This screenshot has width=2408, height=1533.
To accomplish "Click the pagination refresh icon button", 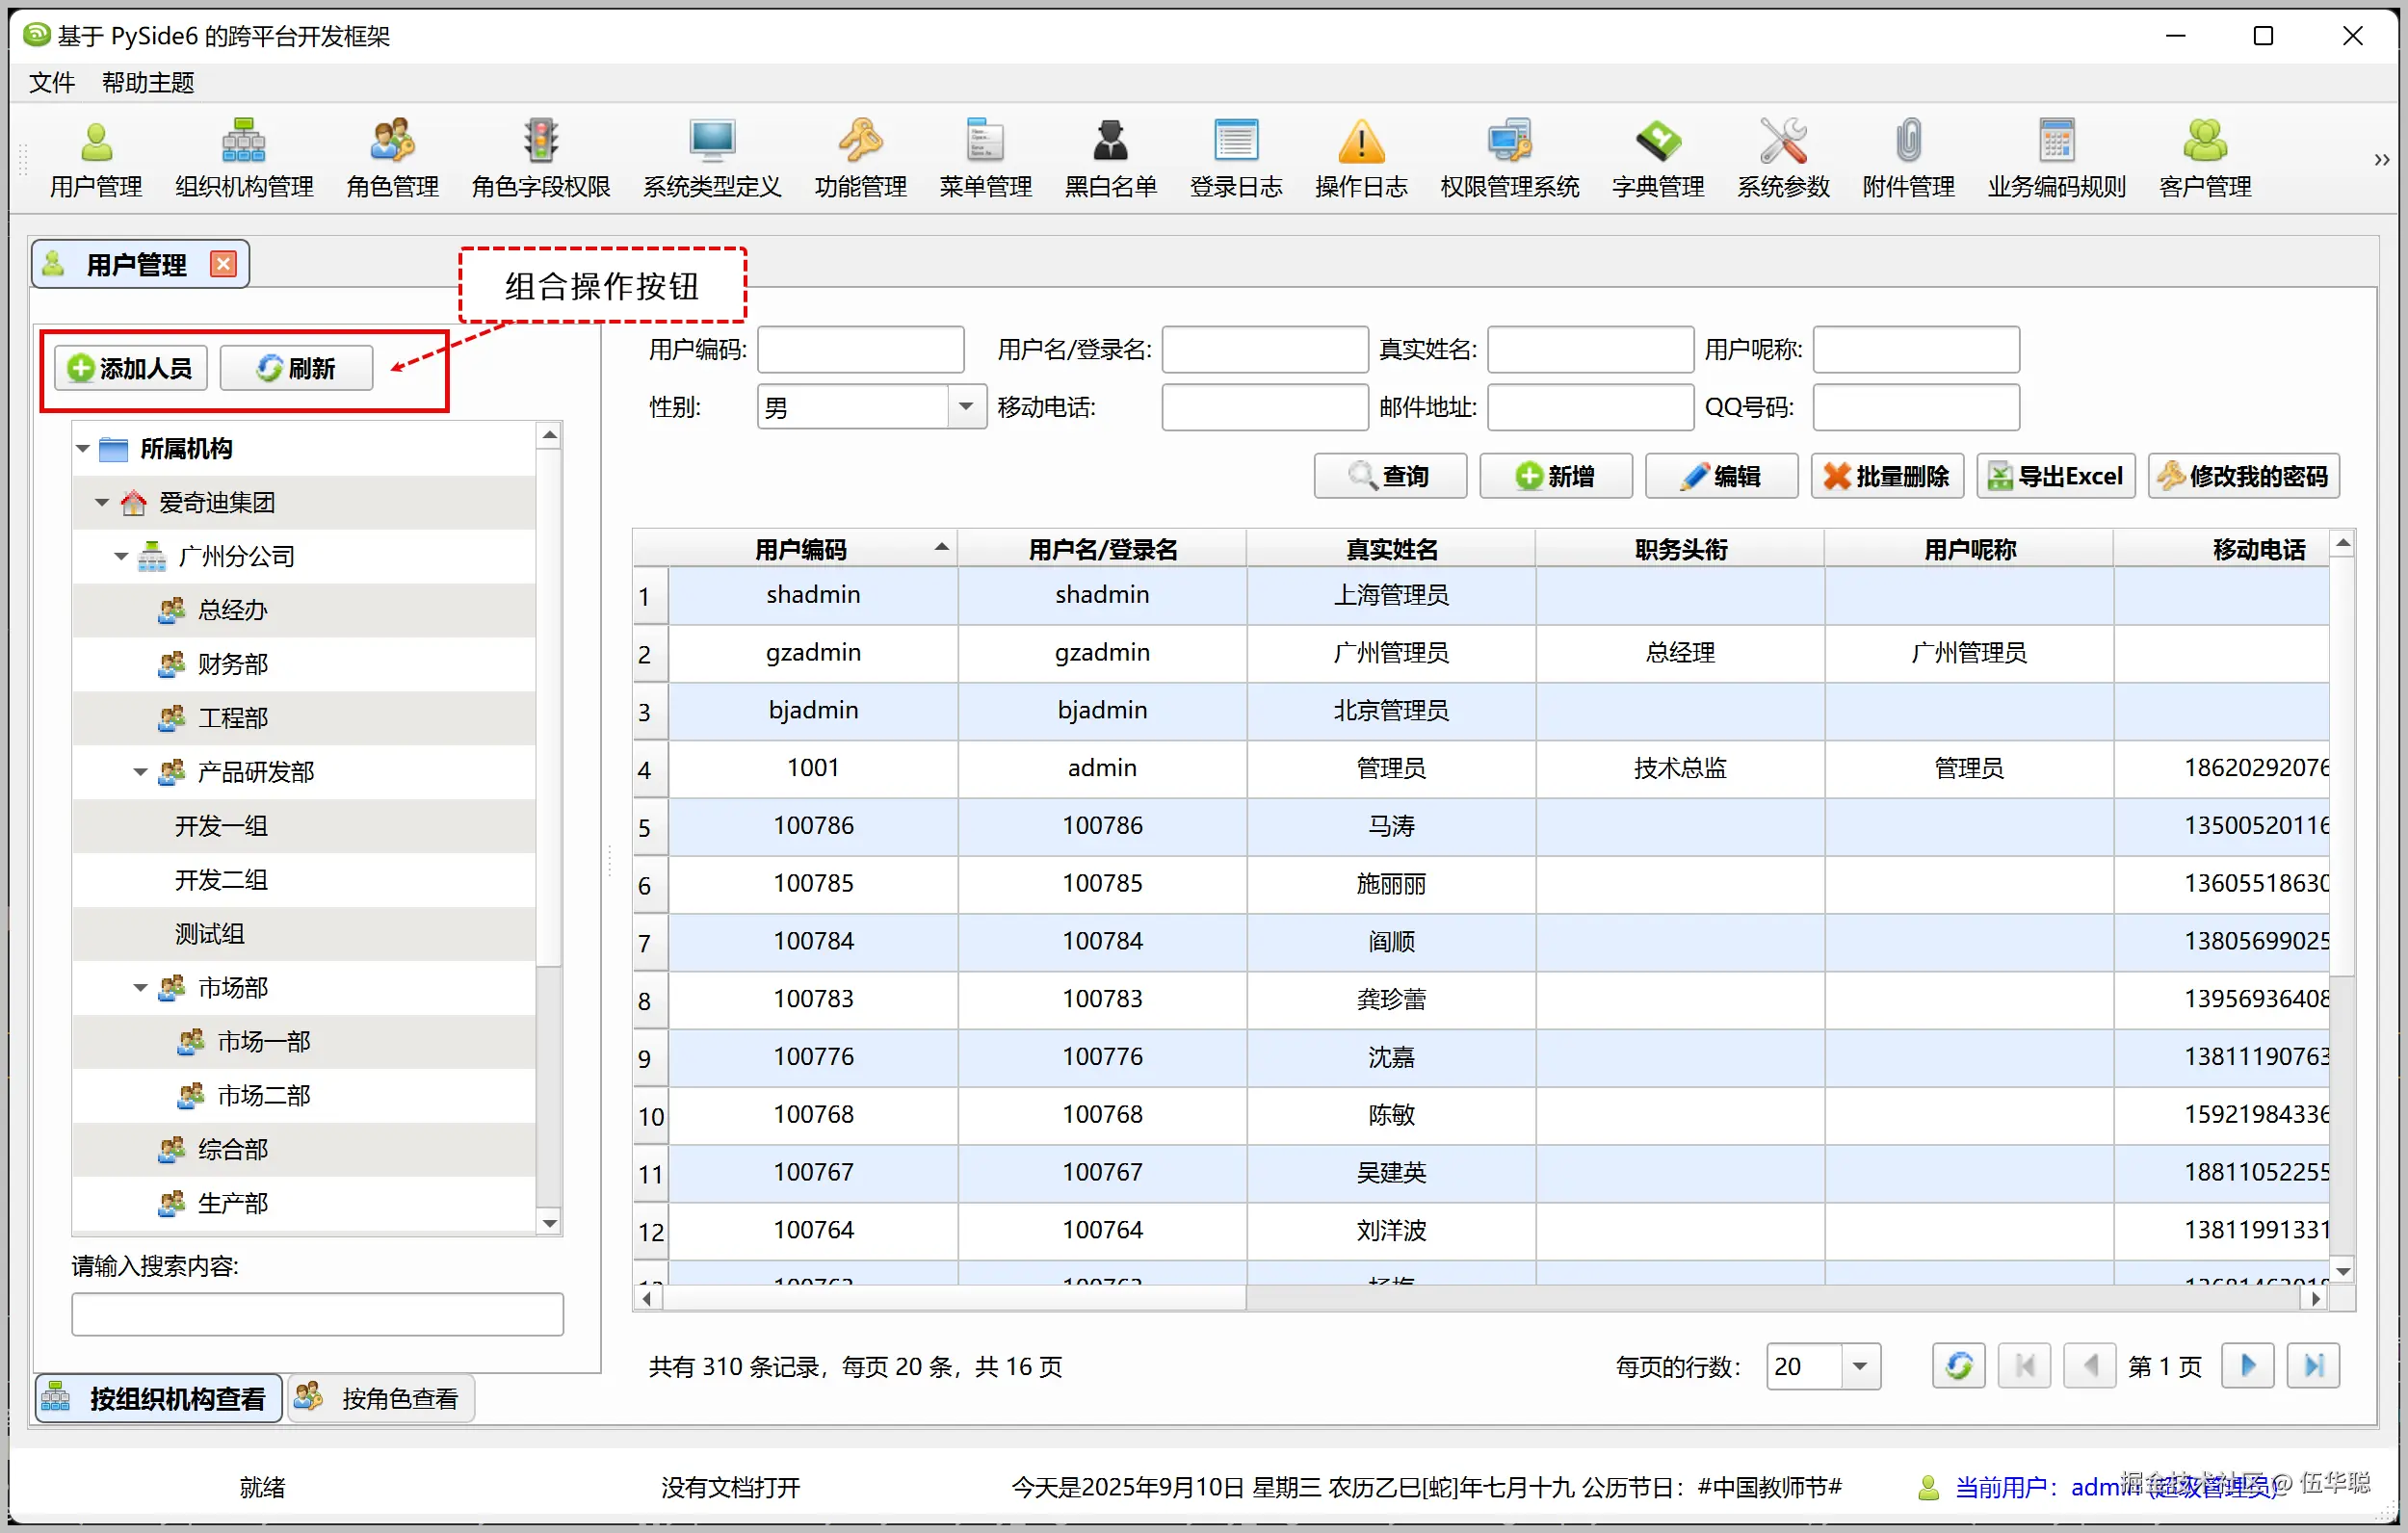I will pos(1958,1366).
